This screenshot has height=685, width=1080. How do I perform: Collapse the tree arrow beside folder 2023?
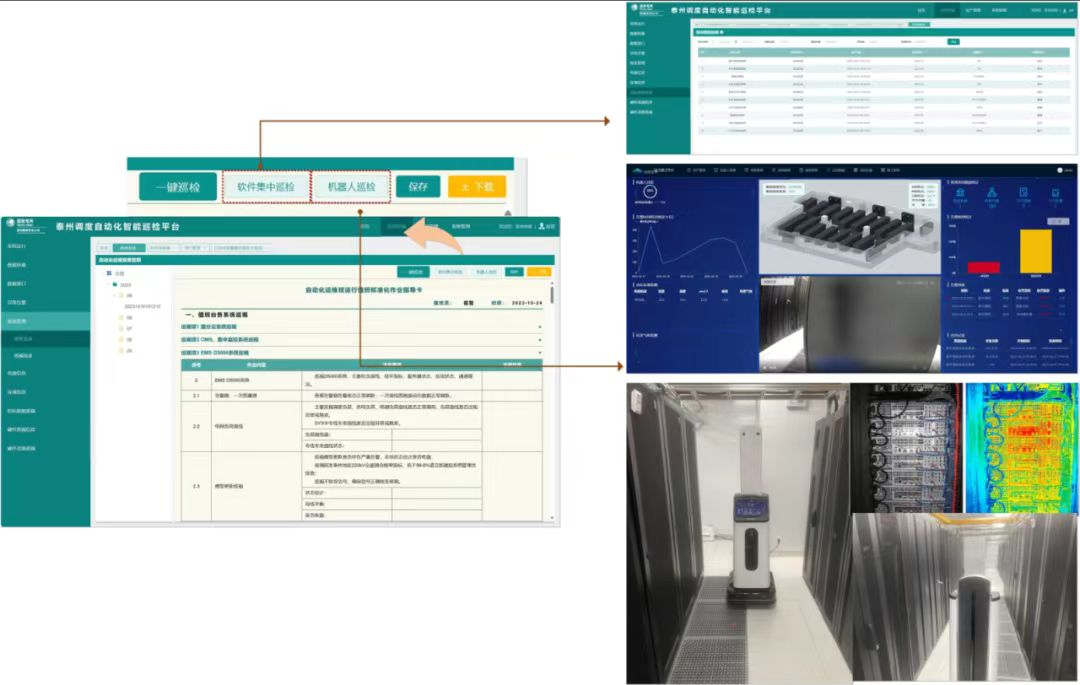click(108, 284)
